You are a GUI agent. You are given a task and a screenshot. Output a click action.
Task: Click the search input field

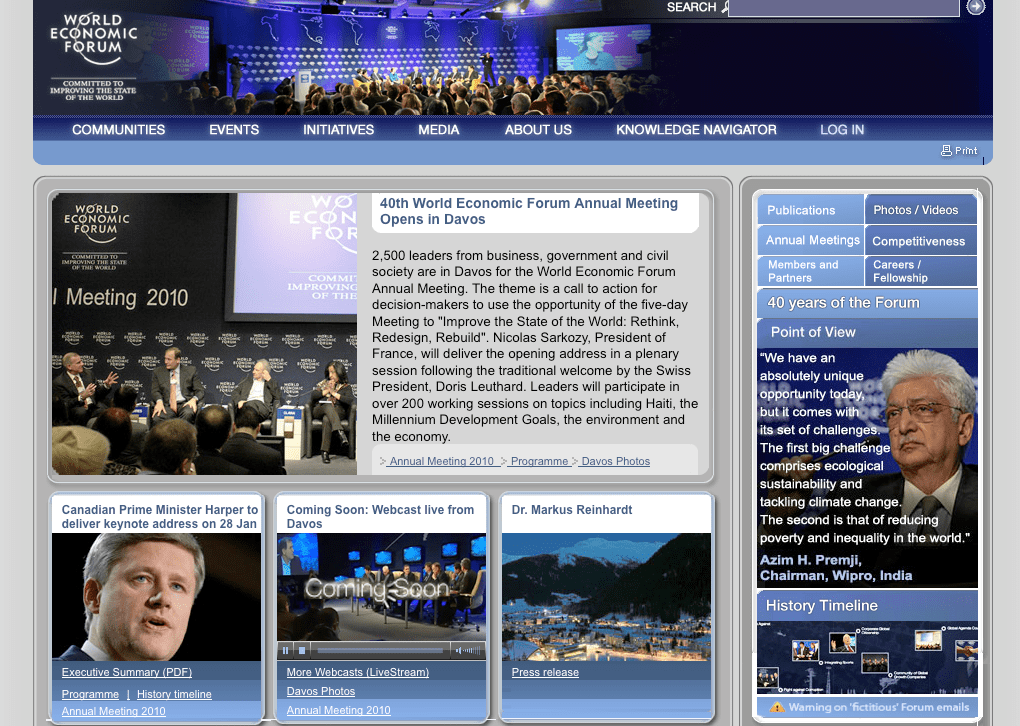843,8
